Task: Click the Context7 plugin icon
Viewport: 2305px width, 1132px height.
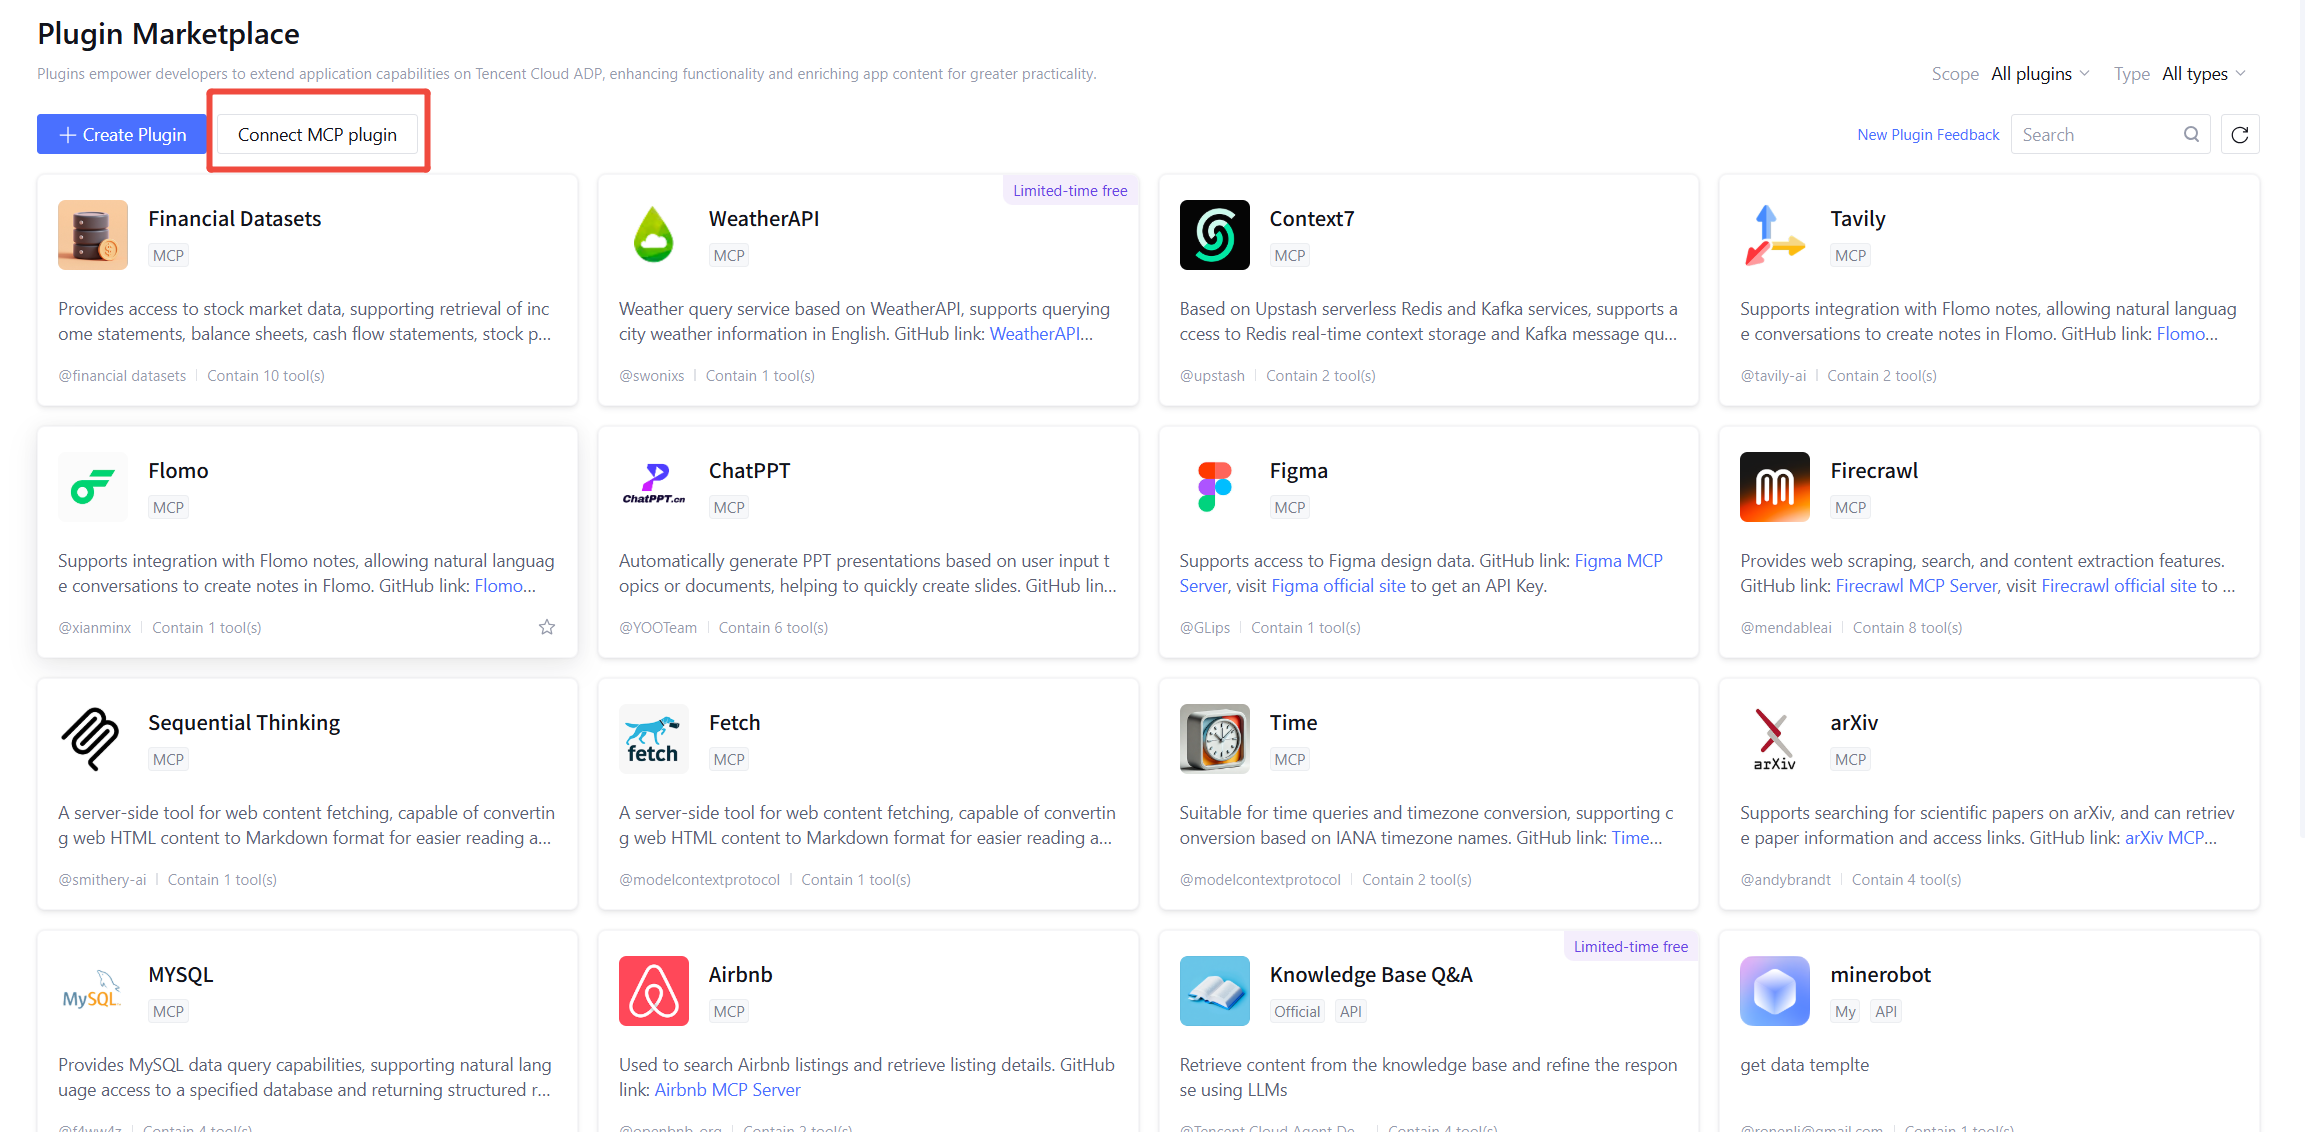Action: 1214,235
